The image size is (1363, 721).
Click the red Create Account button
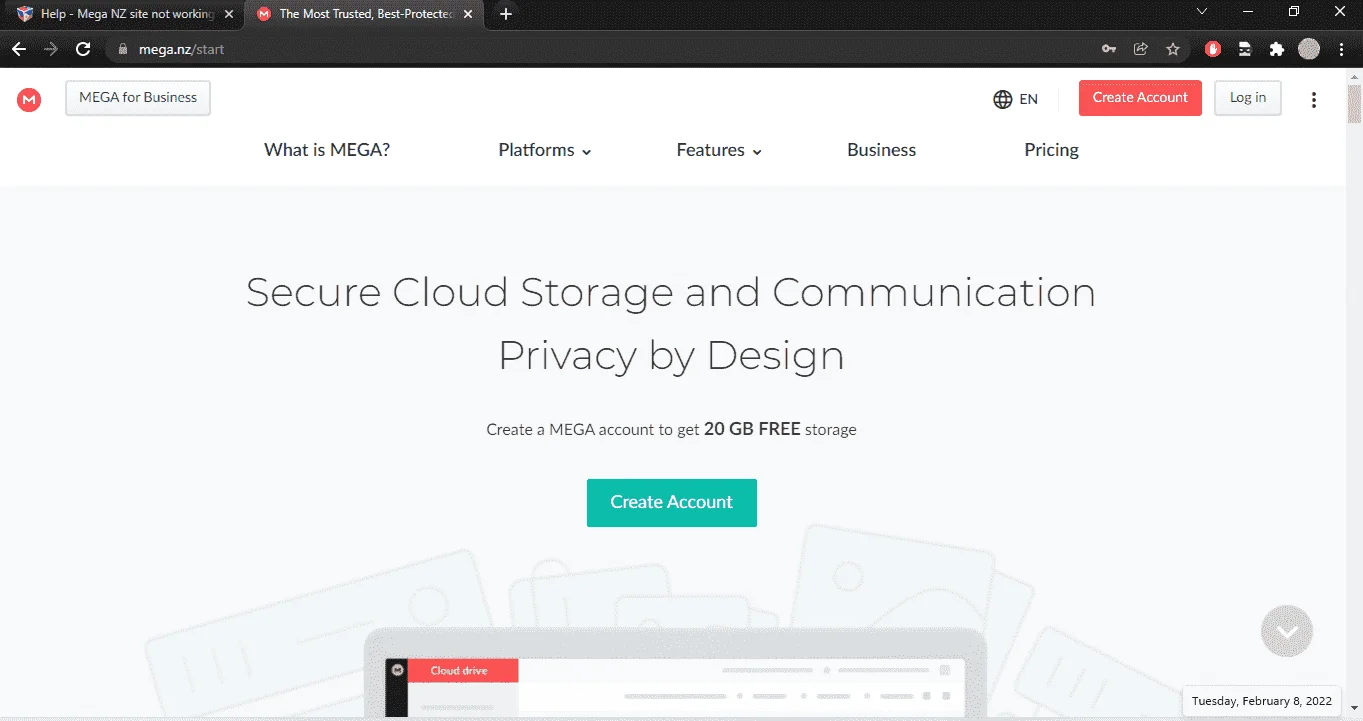tap(1140, 98)
